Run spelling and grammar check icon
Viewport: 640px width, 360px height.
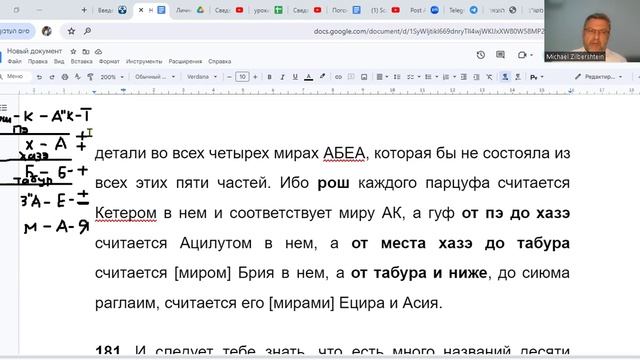(78, 77)
